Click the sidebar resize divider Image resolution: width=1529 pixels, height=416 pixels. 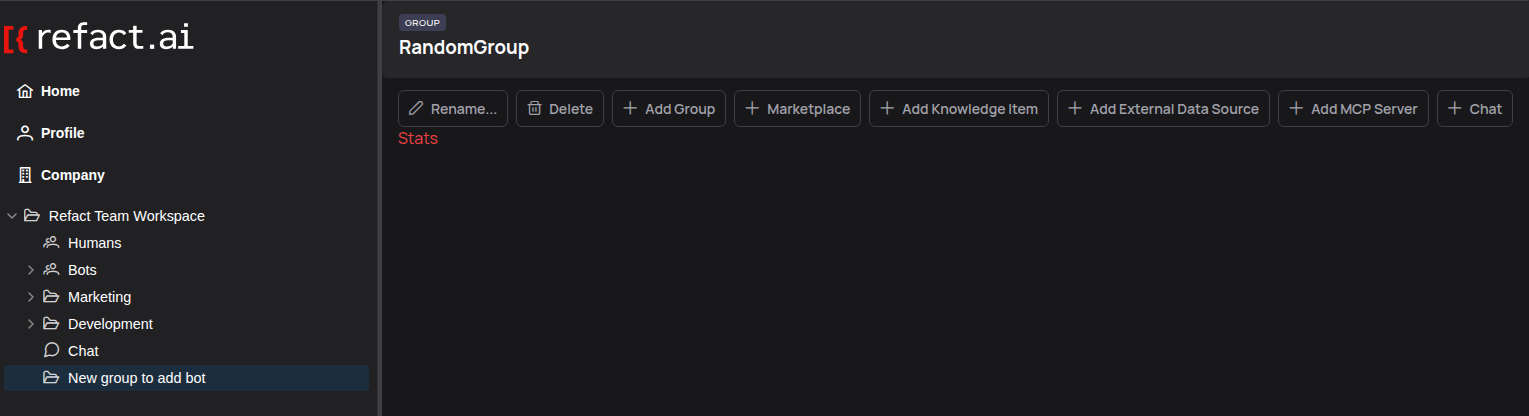tap(379, 208)
